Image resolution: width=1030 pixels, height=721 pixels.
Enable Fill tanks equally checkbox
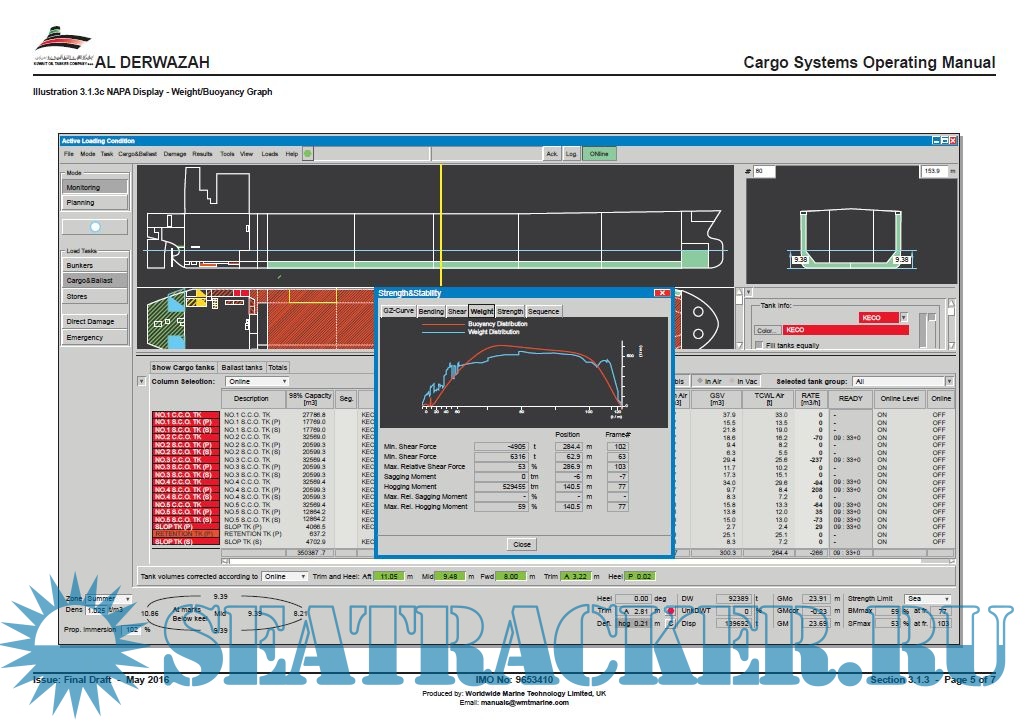(x=758, y=345)
